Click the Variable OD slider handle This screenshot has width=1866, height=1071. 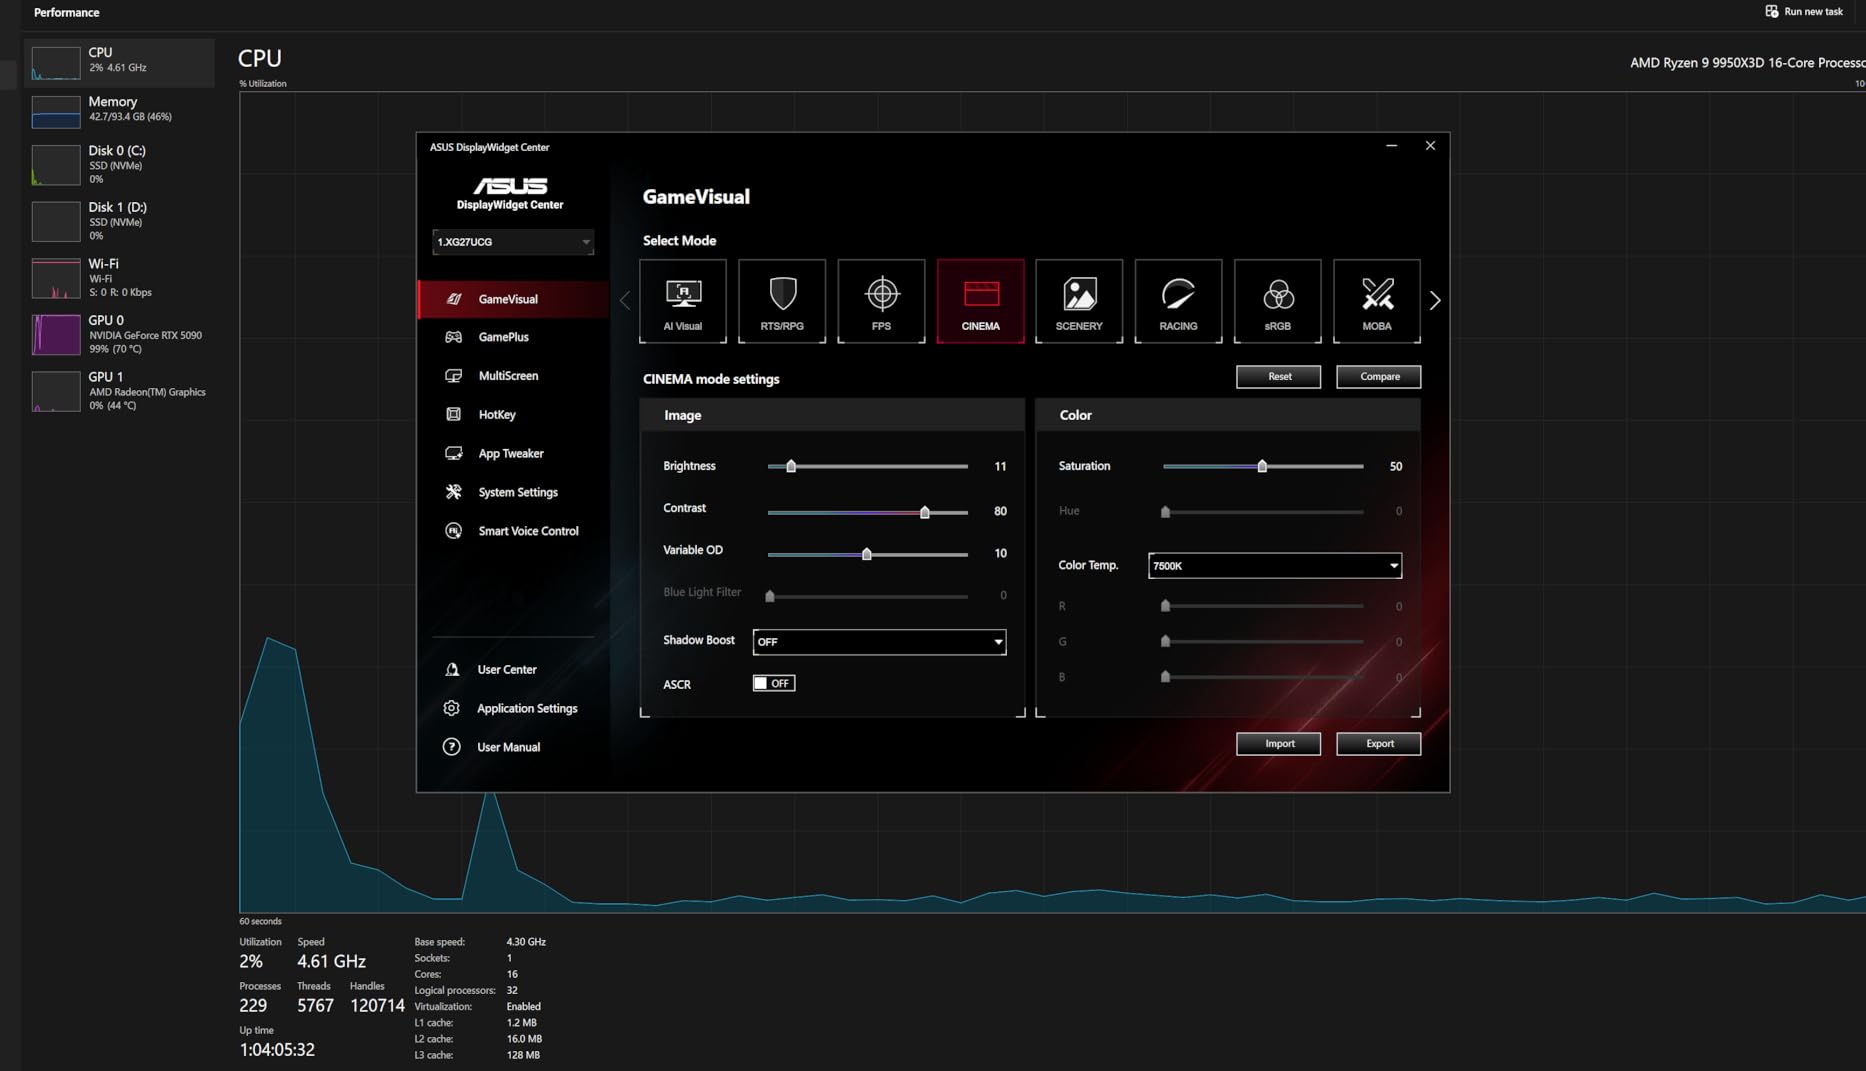pyautogui.click(x=867, y=554)
